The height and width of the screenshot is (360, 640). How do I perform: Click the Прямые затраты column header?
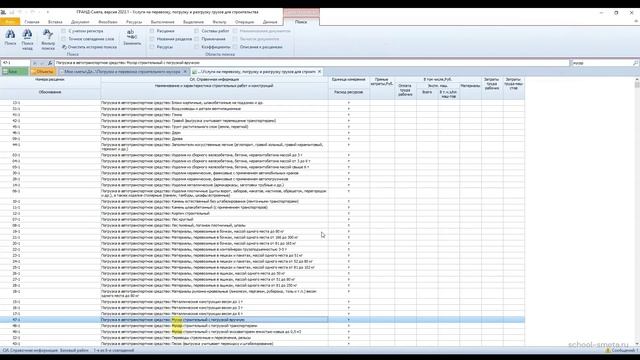click(x=382, y=82)
